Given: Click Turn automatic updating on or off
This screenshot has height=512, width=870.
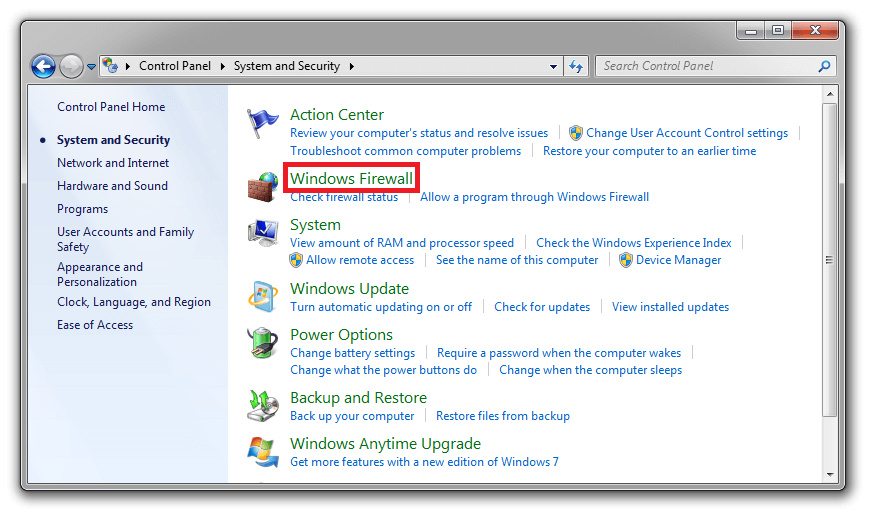Looking at the screenshot, I should 381,307.
